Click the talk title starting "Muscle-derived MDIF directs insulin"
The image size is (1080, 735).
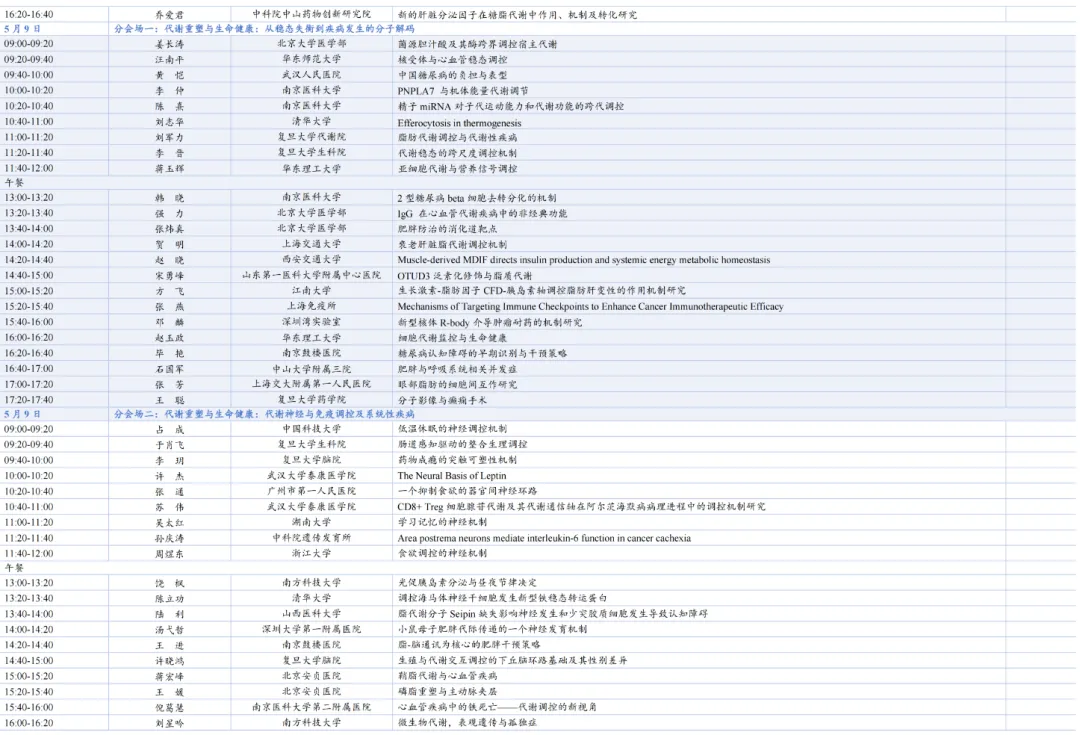click(583, 260)
